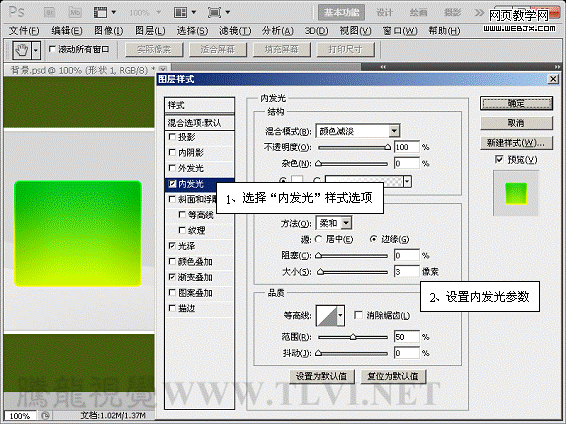566x424 pixels.
Task: Enable the 等高线 sub-option checkbox
Action: point(182,215)
